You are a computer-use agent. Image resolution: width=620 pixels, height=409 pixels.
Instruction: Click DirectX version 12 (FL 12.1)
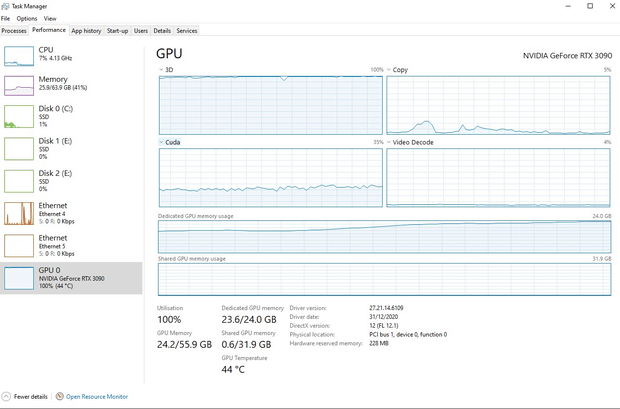(x=384, y=326)
